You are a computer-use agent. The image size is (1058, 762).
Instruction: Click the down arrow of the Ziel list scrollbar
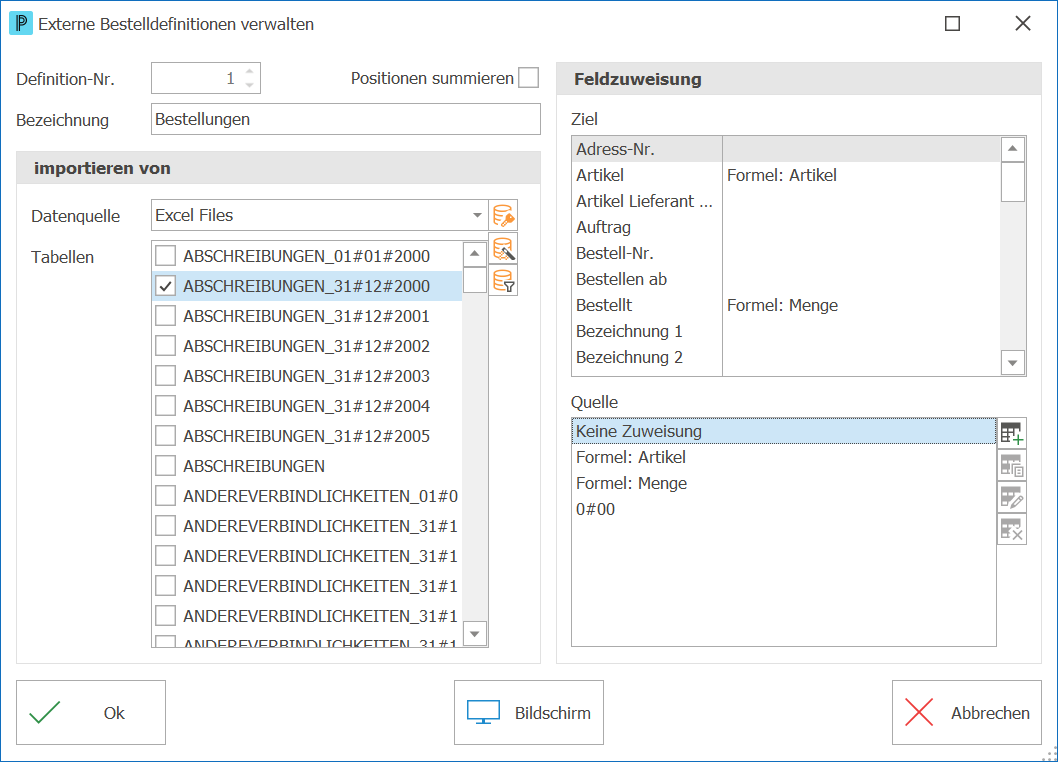point(1013,363)
